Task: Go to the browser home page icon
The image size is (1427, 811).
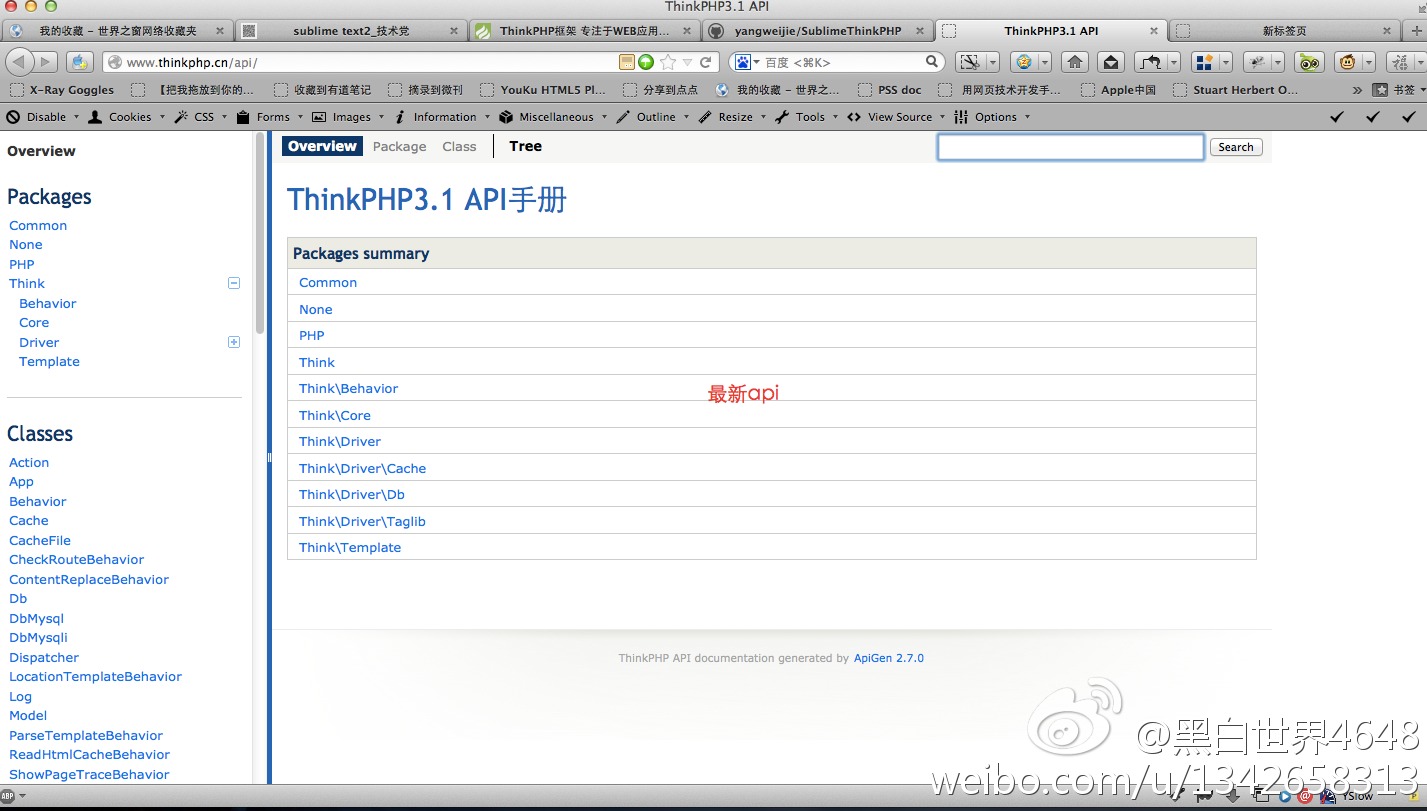Action: point(1075,62)
